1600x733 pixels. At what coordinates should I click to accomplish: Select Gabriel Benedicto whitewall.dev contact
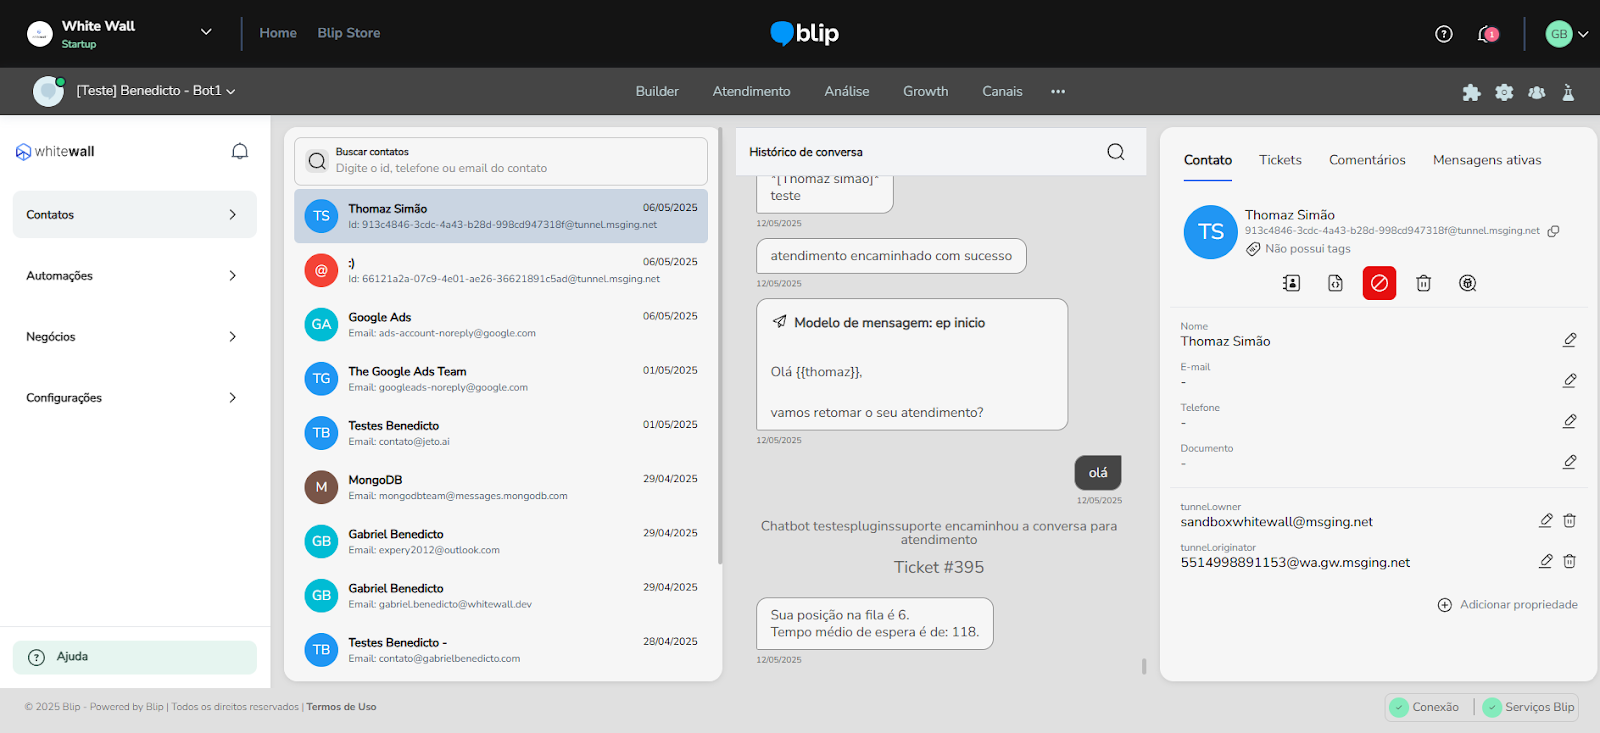pos(501,595)
